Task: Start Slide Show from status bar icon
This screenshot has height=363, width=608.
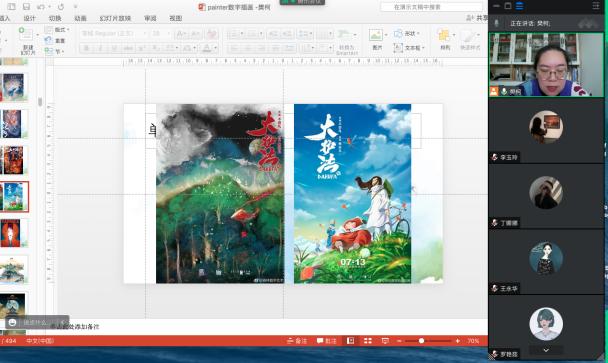Action: [385, 341]
